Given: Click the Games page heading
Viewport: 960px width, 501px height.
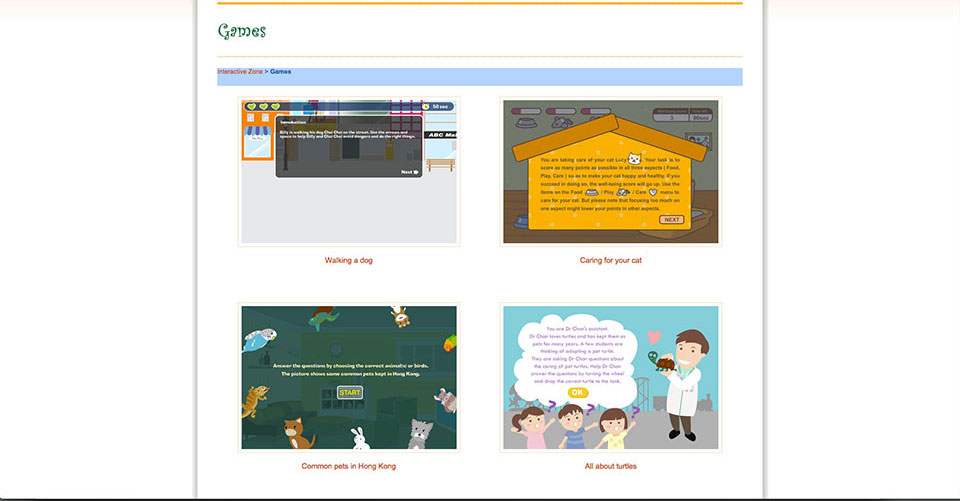Looking at the screenshot, I should (242, 31).
